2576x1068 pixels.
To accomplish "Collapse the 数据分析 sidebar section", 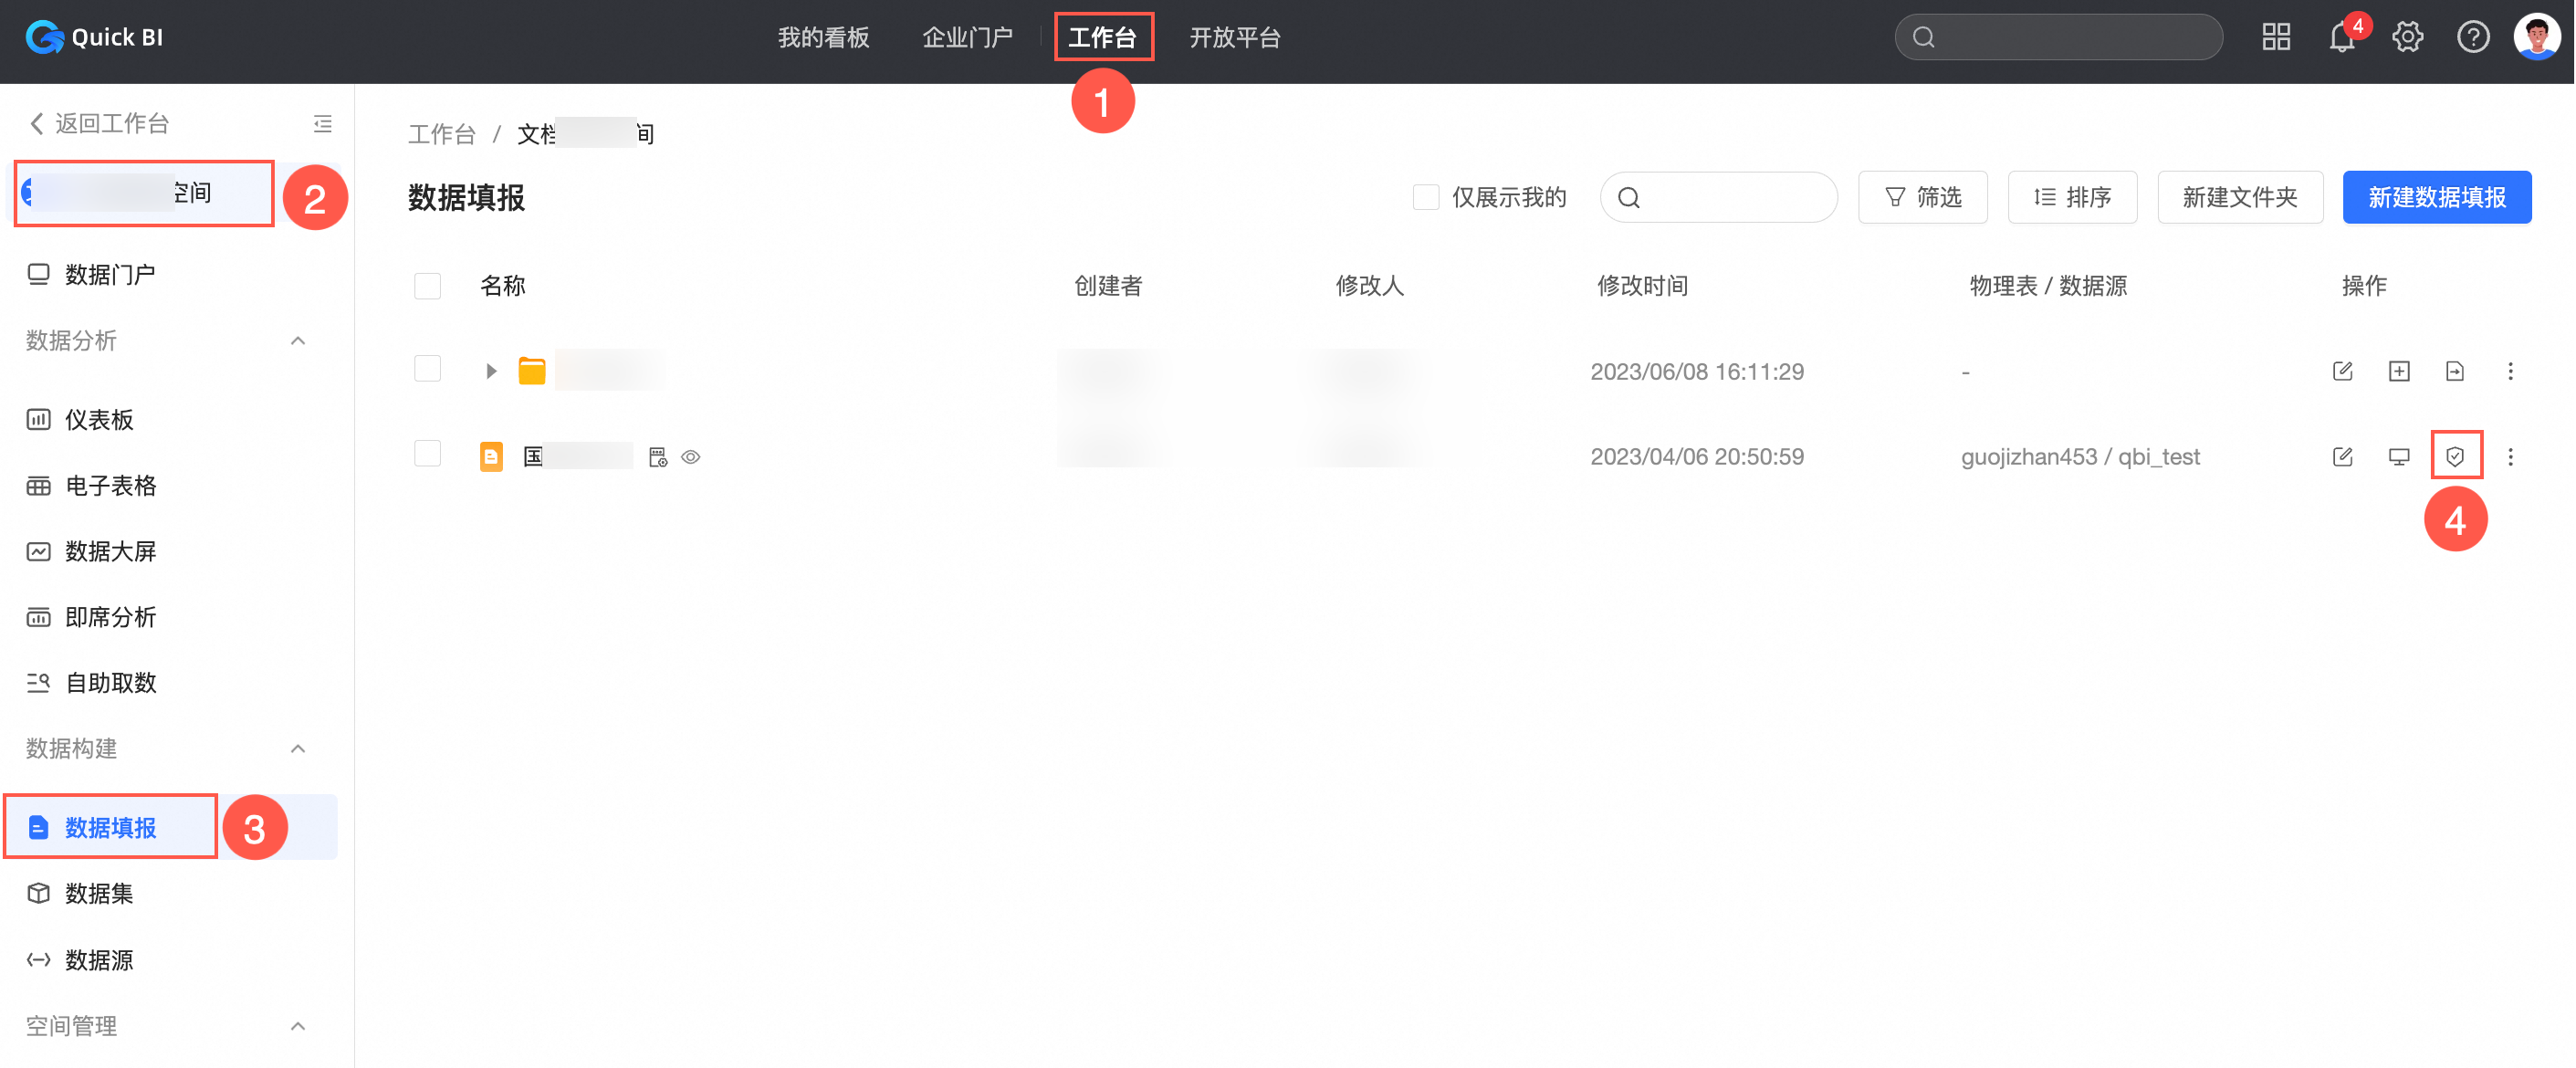I will 297,341.
